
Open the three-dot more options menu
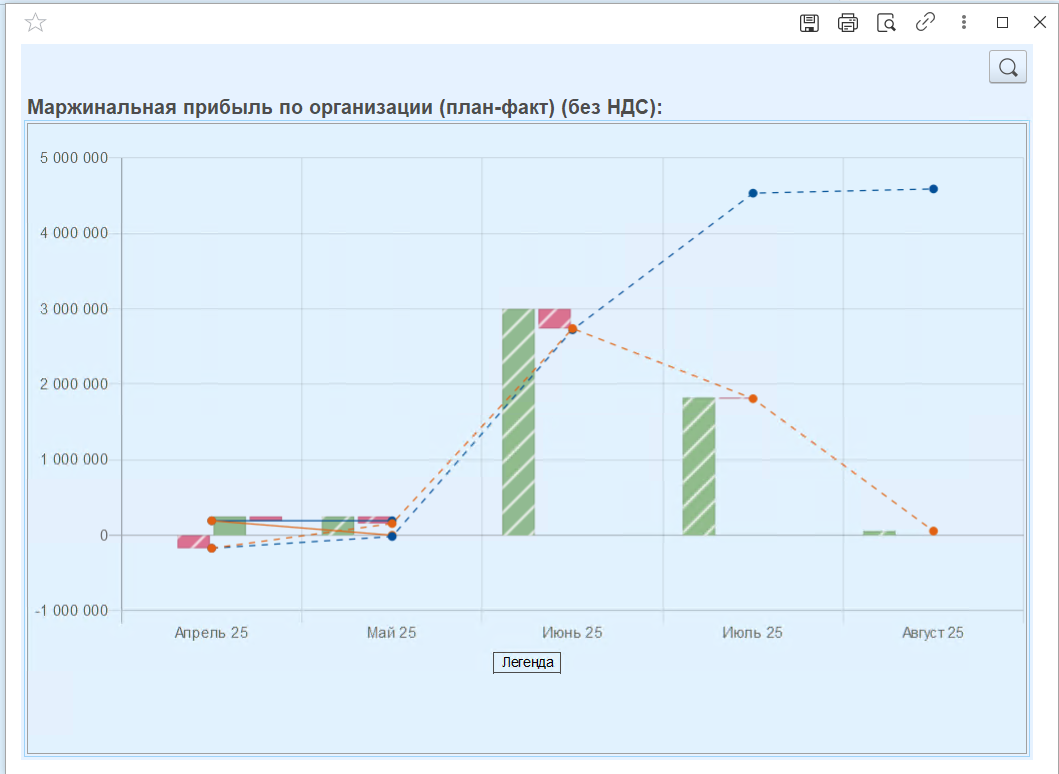pos(964,22)
